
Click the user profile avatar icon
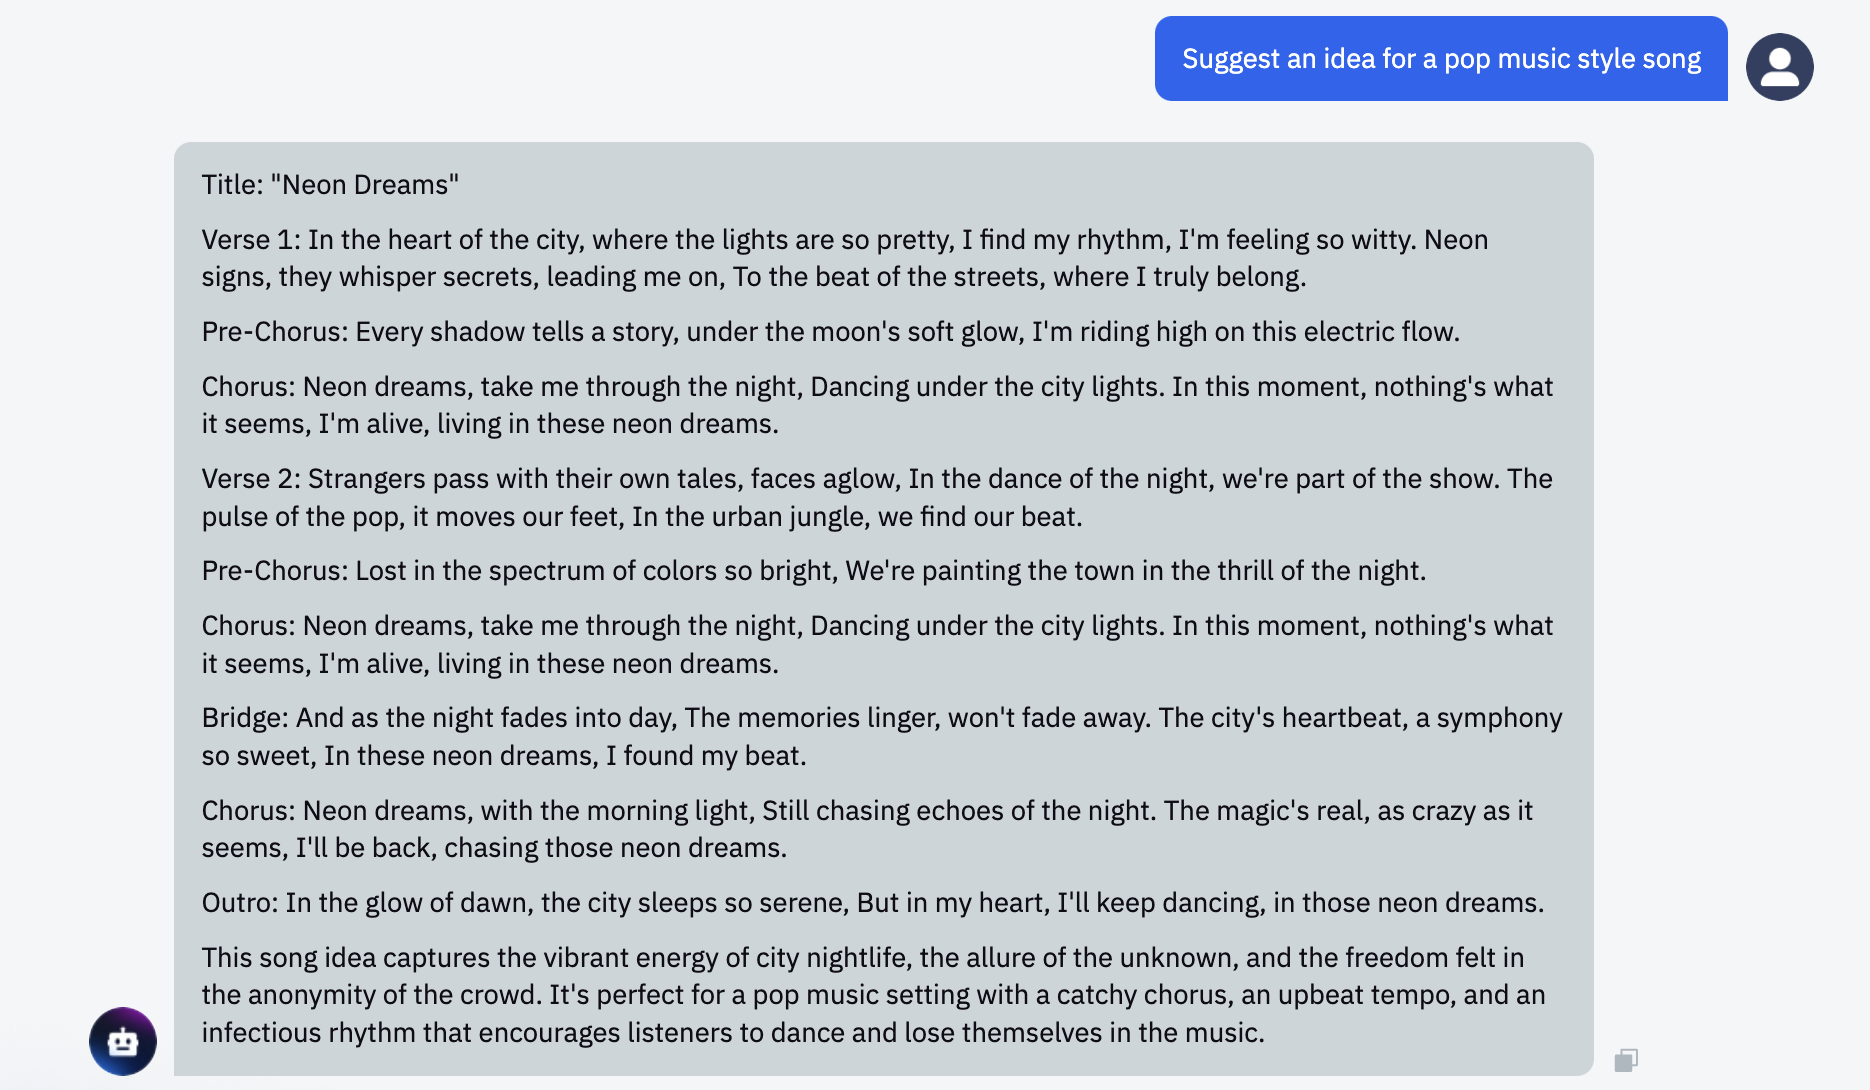coord(1779,67)
